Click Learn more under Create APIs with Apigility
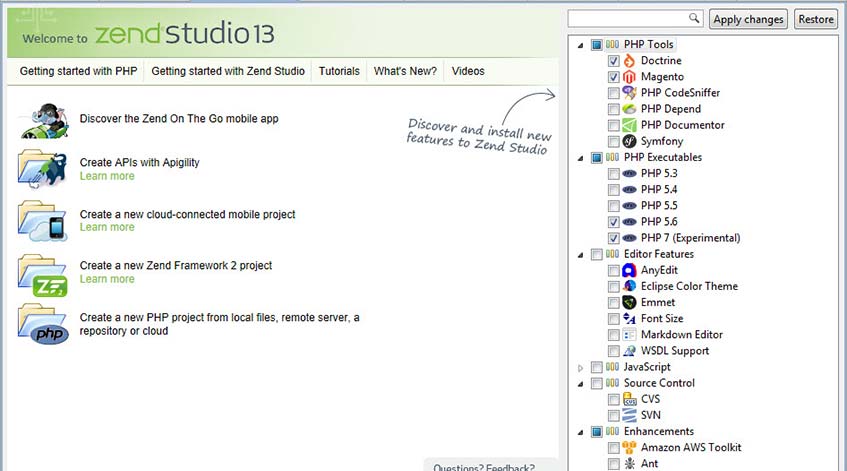 [x=107, y=176]
